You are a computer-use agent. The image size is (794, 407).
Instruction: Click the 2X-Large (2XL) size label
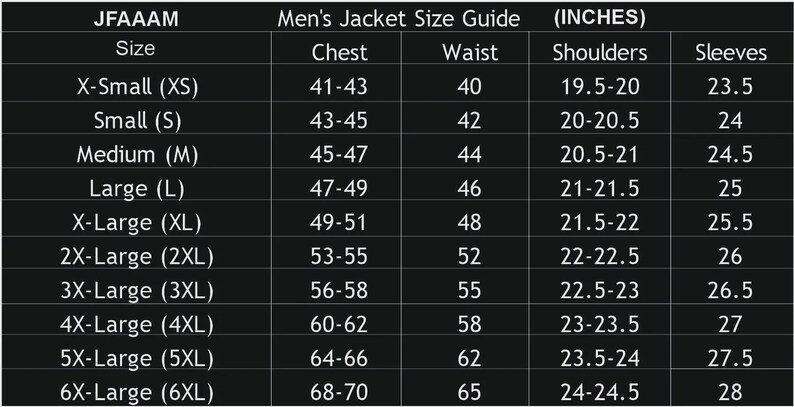click(x=137, y=257)
